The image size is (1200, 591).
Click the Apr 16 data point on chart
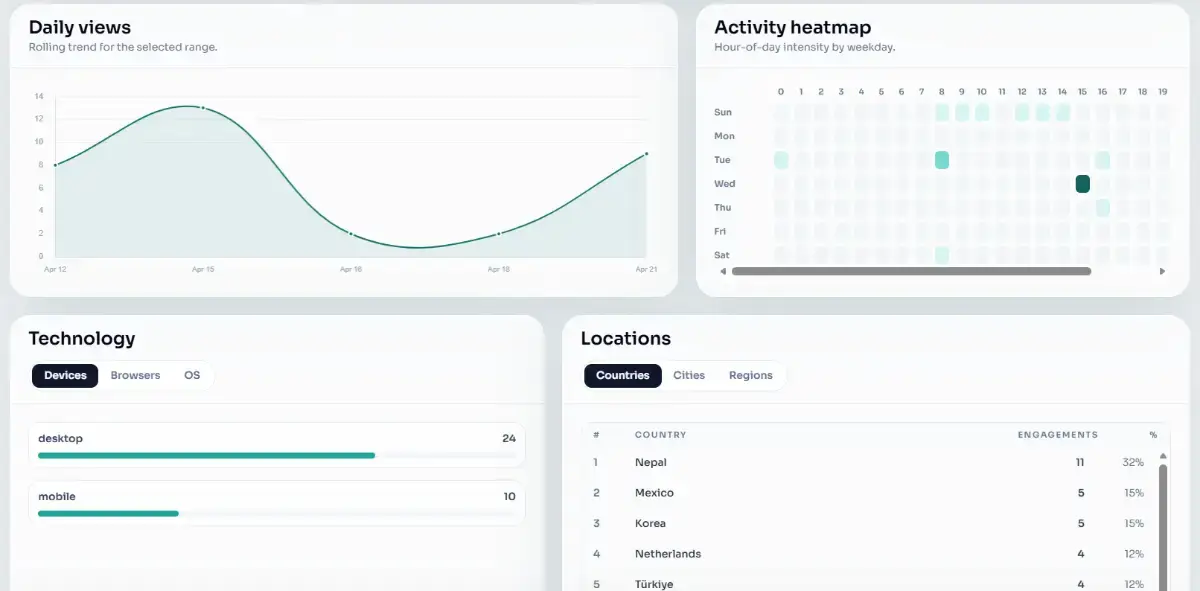click(351, 233)
